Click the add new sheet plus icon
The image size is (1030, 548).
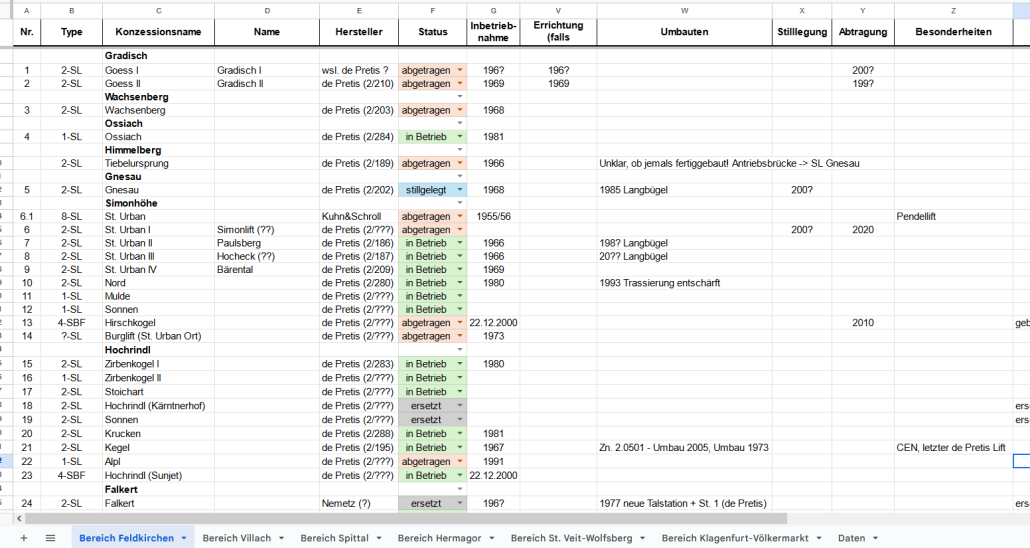[x=23, y=538]
